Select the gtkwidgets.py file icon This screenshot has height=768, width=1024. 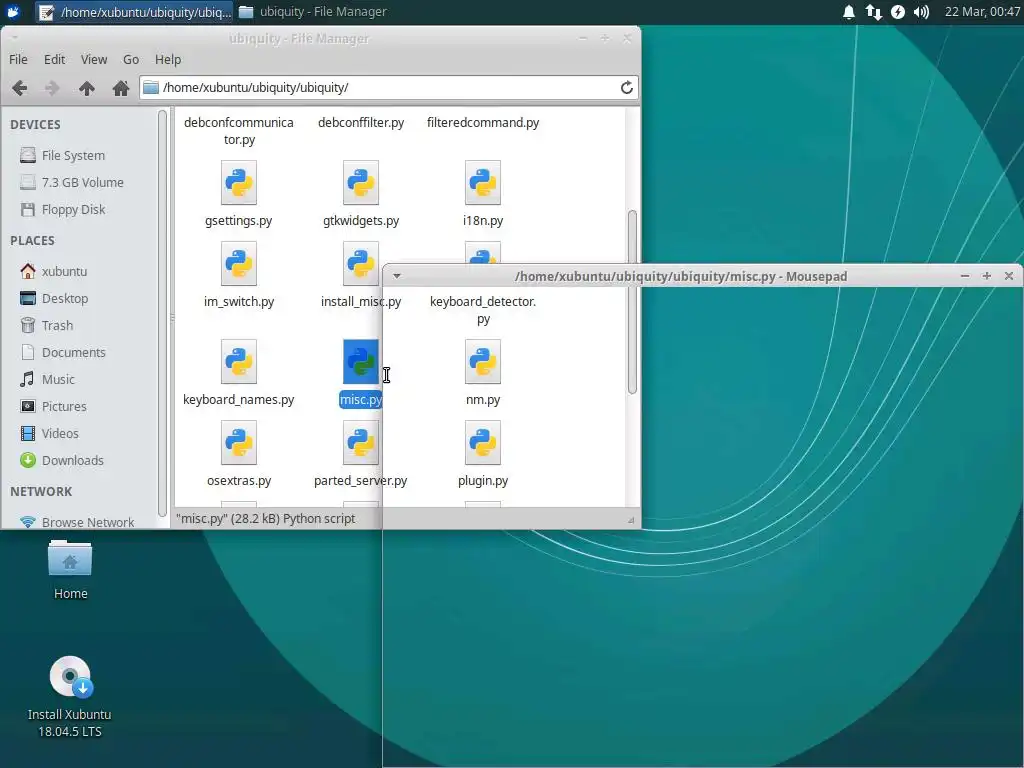pos(360,183)
